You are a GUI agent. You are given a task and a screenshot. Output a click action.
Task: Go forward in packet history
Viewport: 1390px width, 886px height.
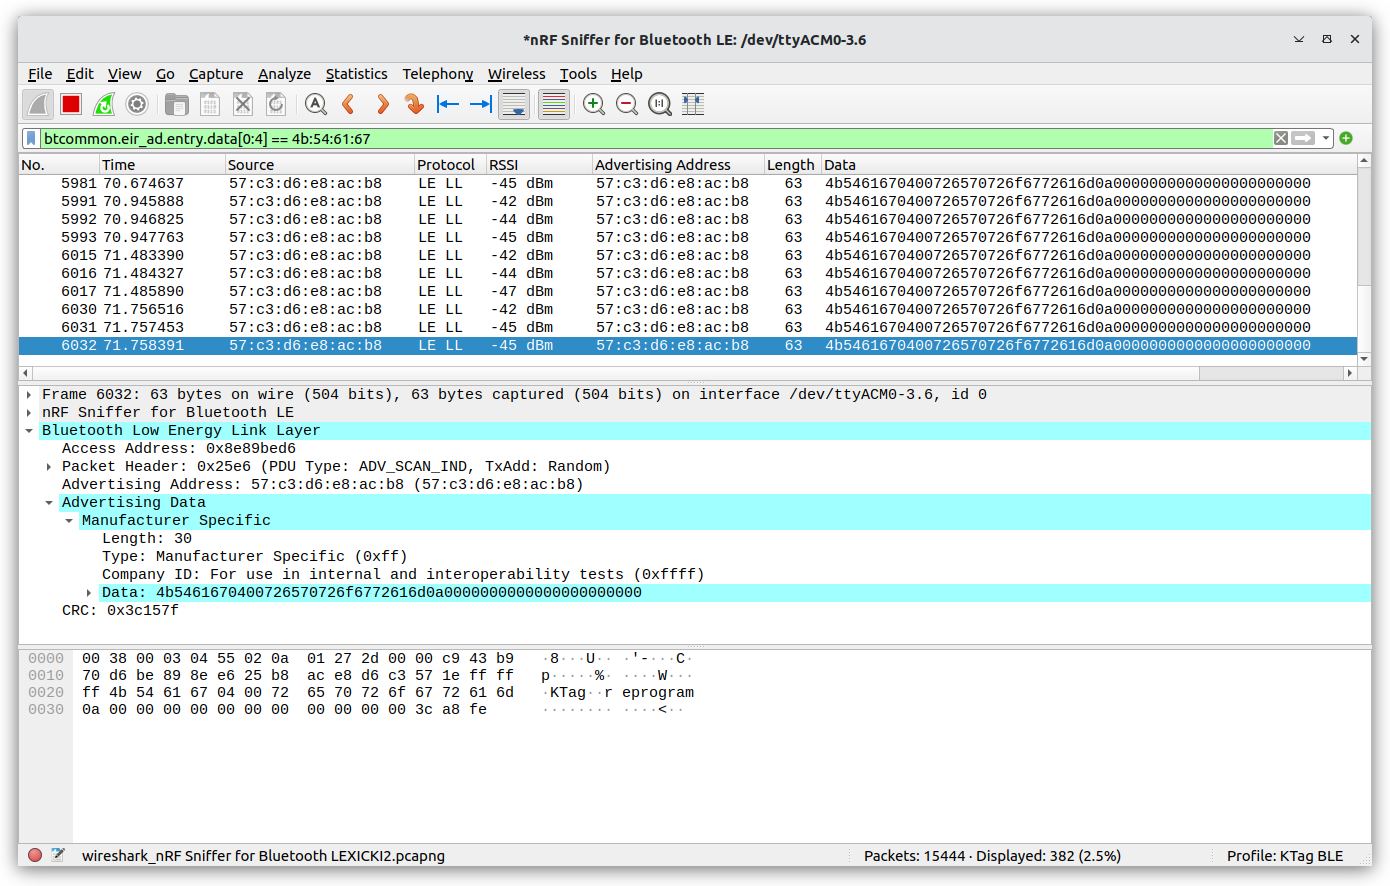[382, 104]
